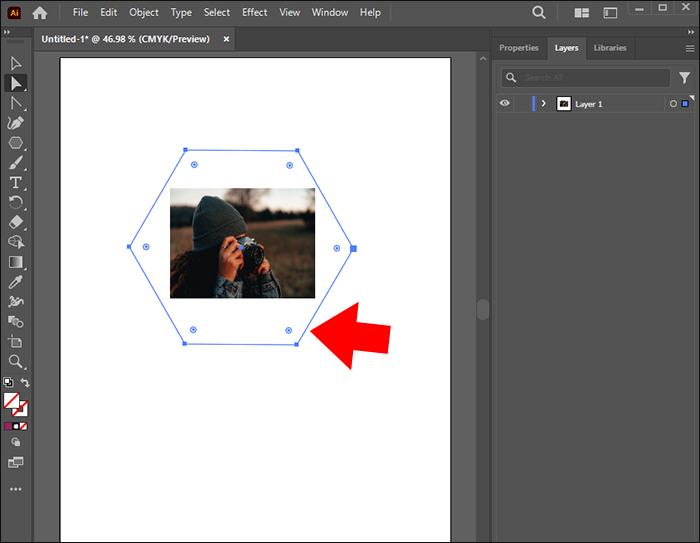
Task: Switch to the Properties tab
Action: coord(519,48)
